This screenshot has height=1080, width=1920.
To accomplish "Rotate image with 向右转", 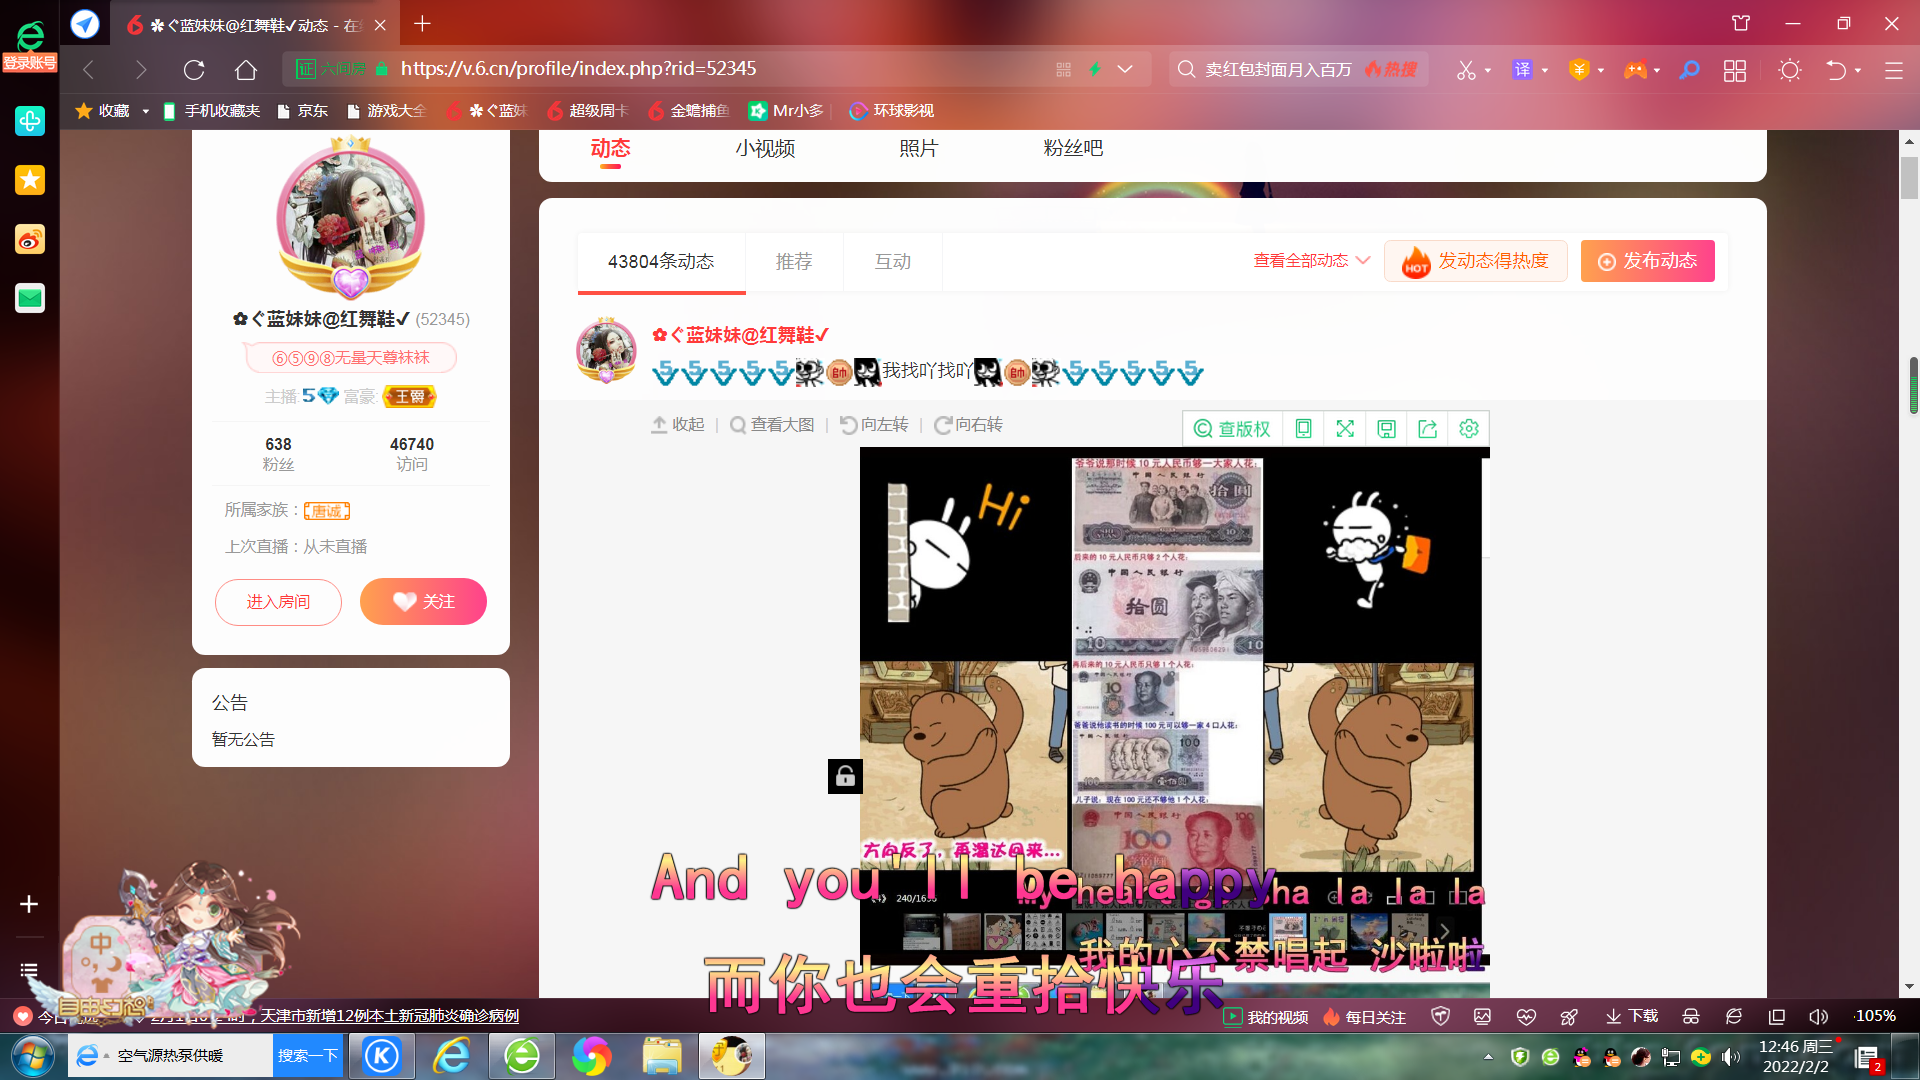I will click(968, 425).
